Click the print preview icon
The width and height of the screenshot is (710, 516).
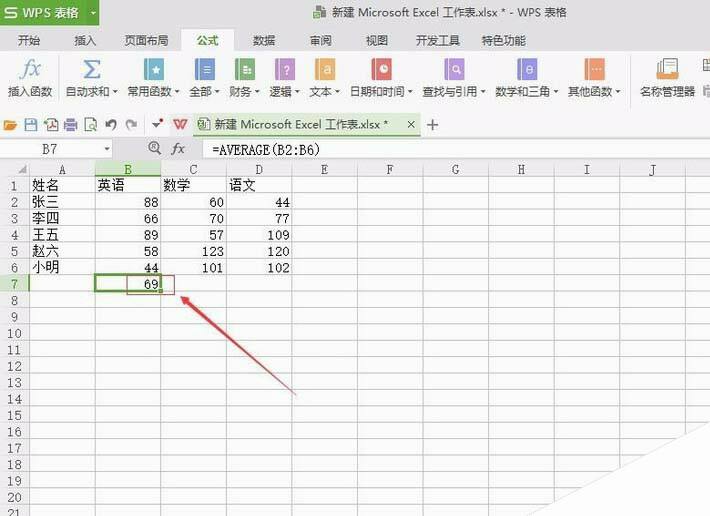[91, 124]
